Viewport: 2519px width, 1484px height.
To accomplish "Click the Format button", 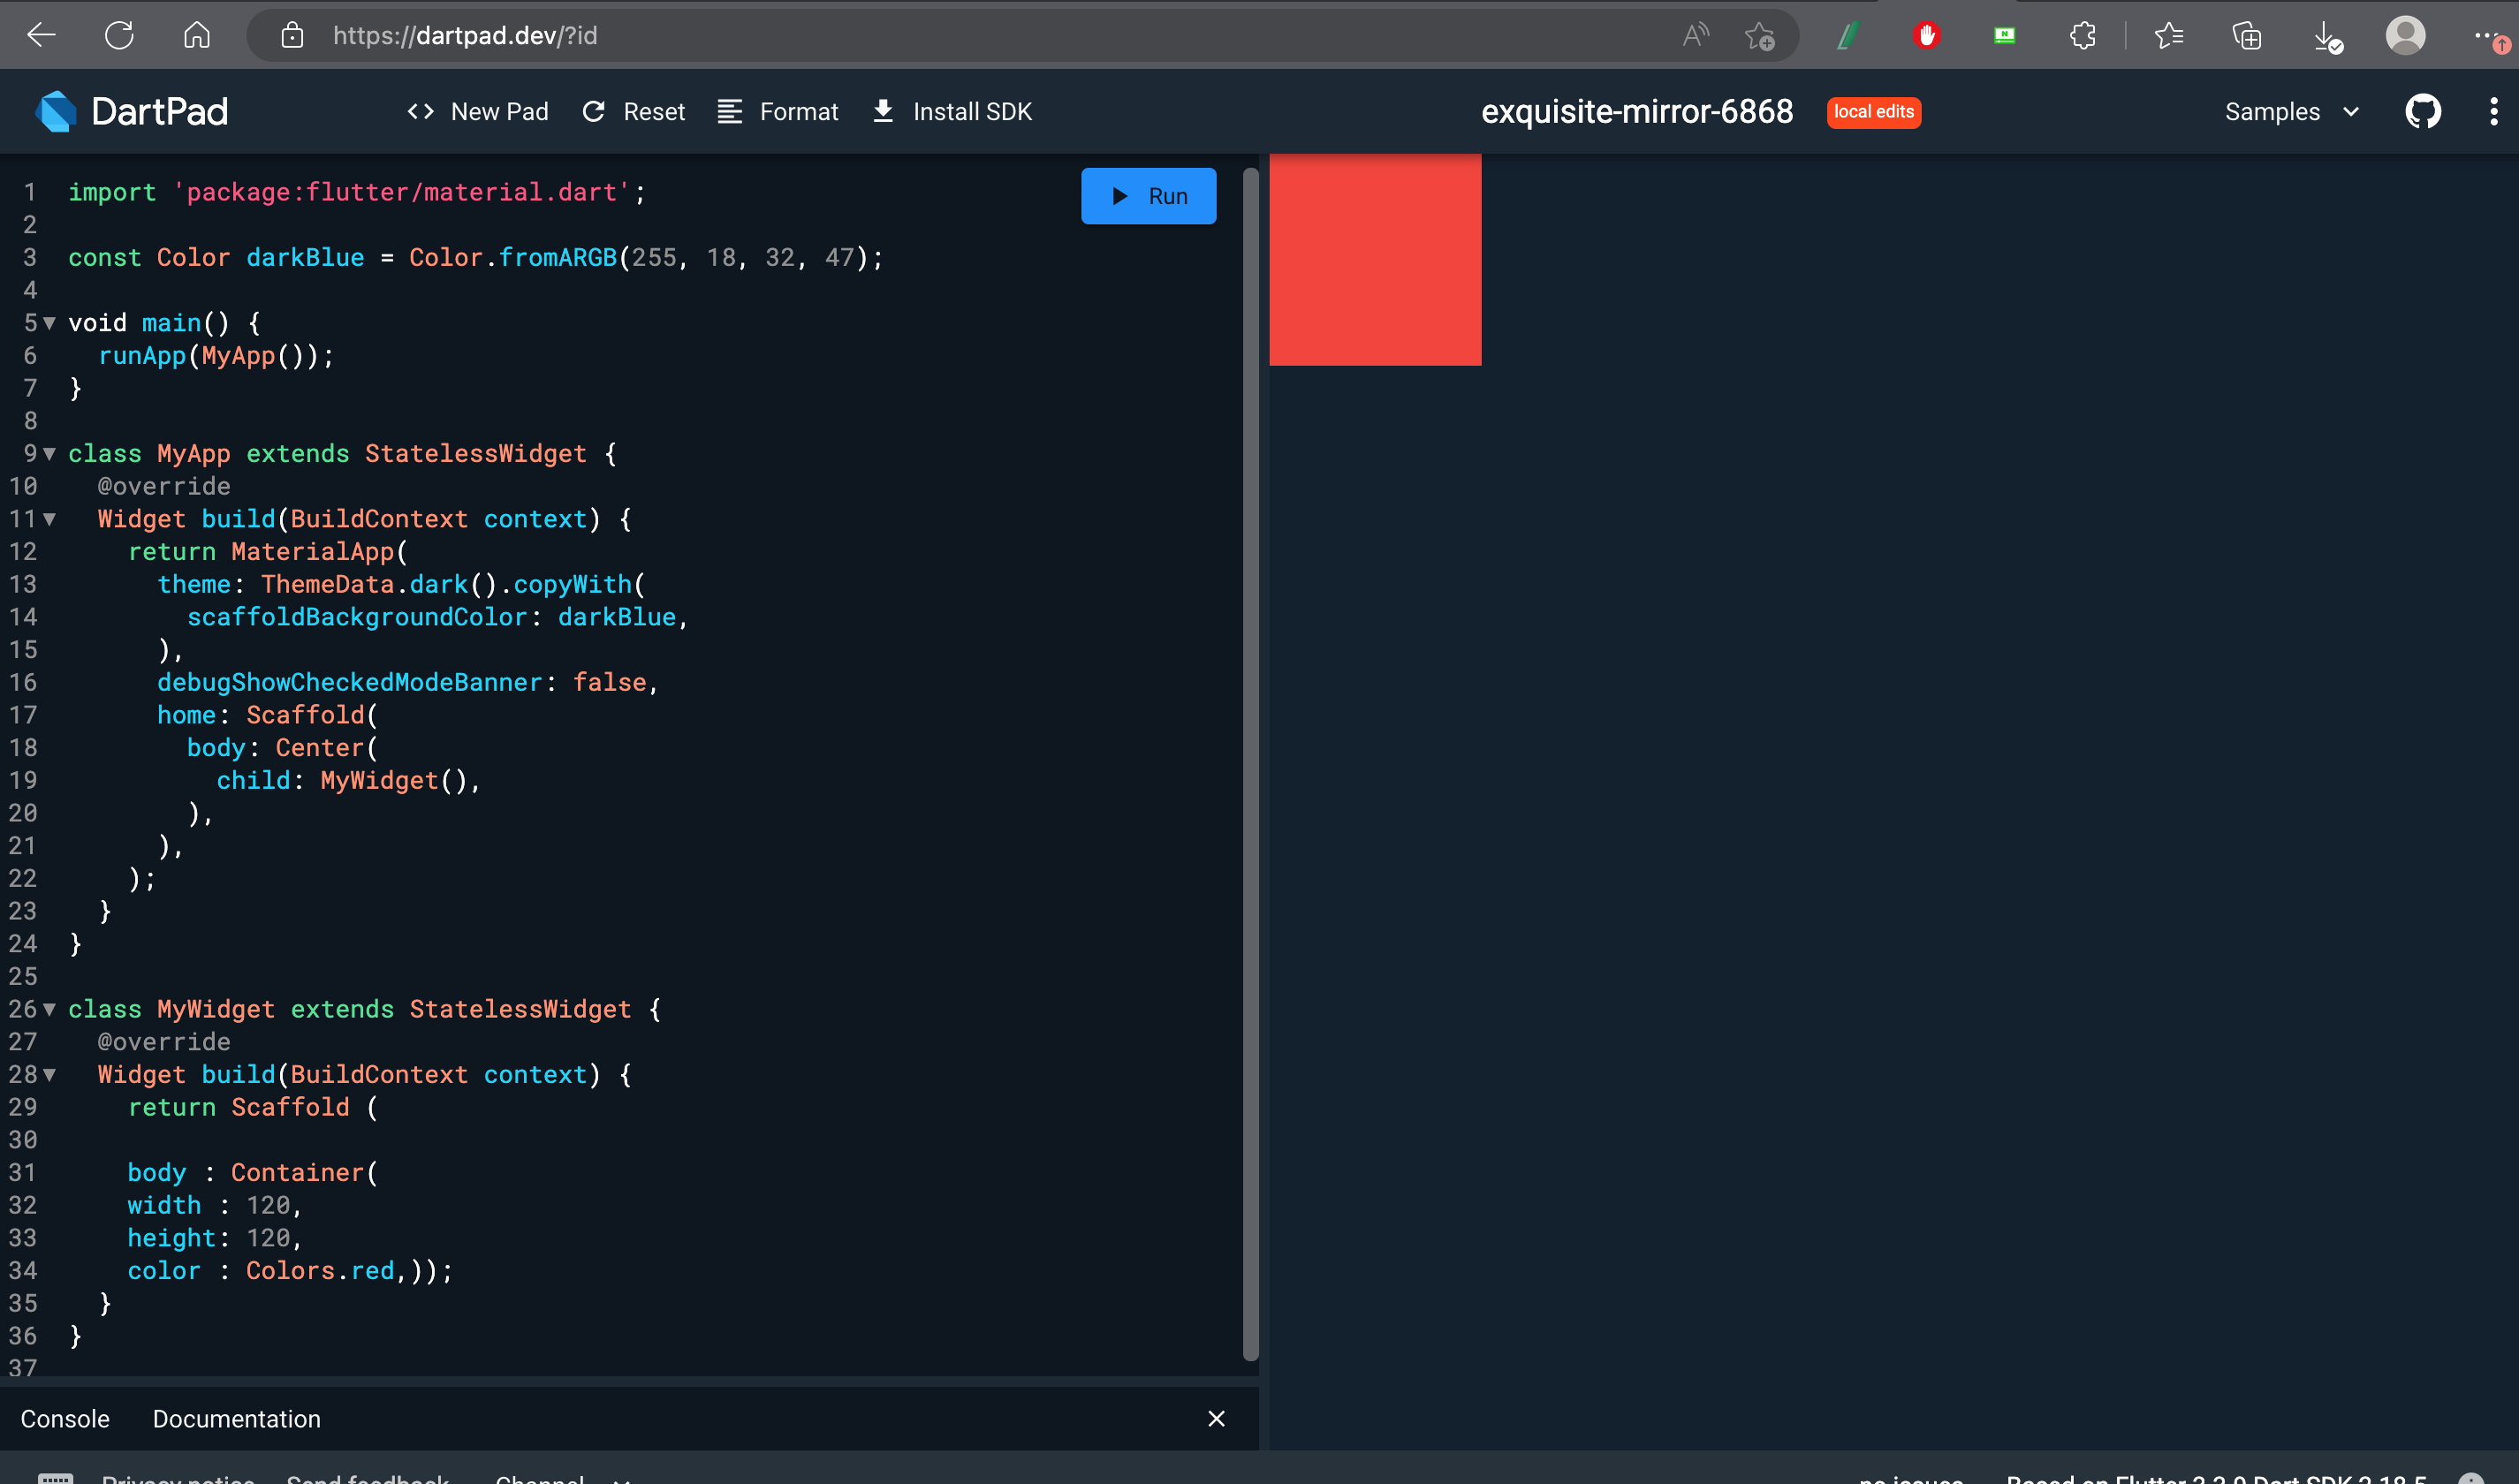I will tap(778, 111).
